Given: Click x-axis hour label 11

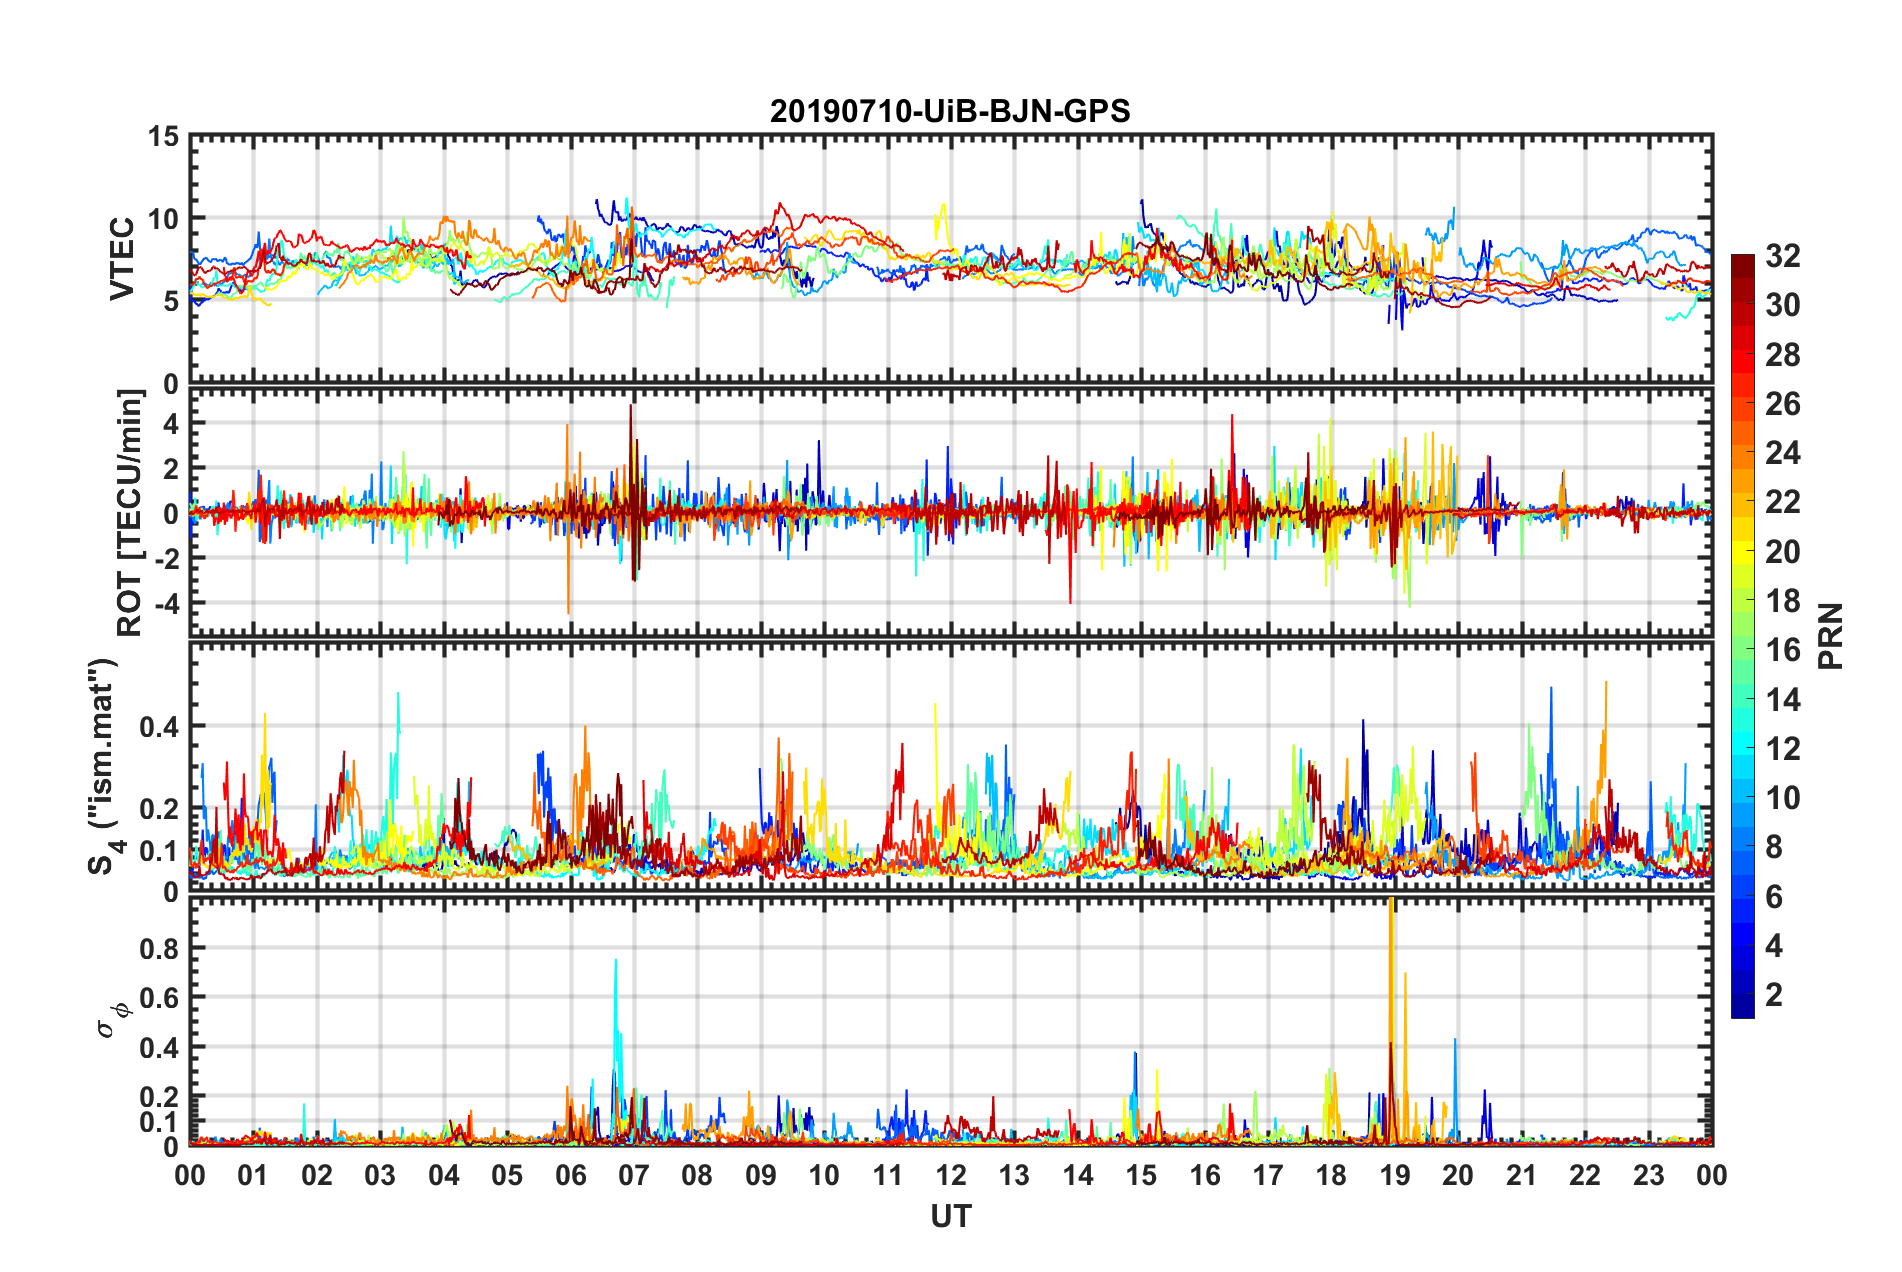Looking at the screenshot, I should click(888, 1175).
